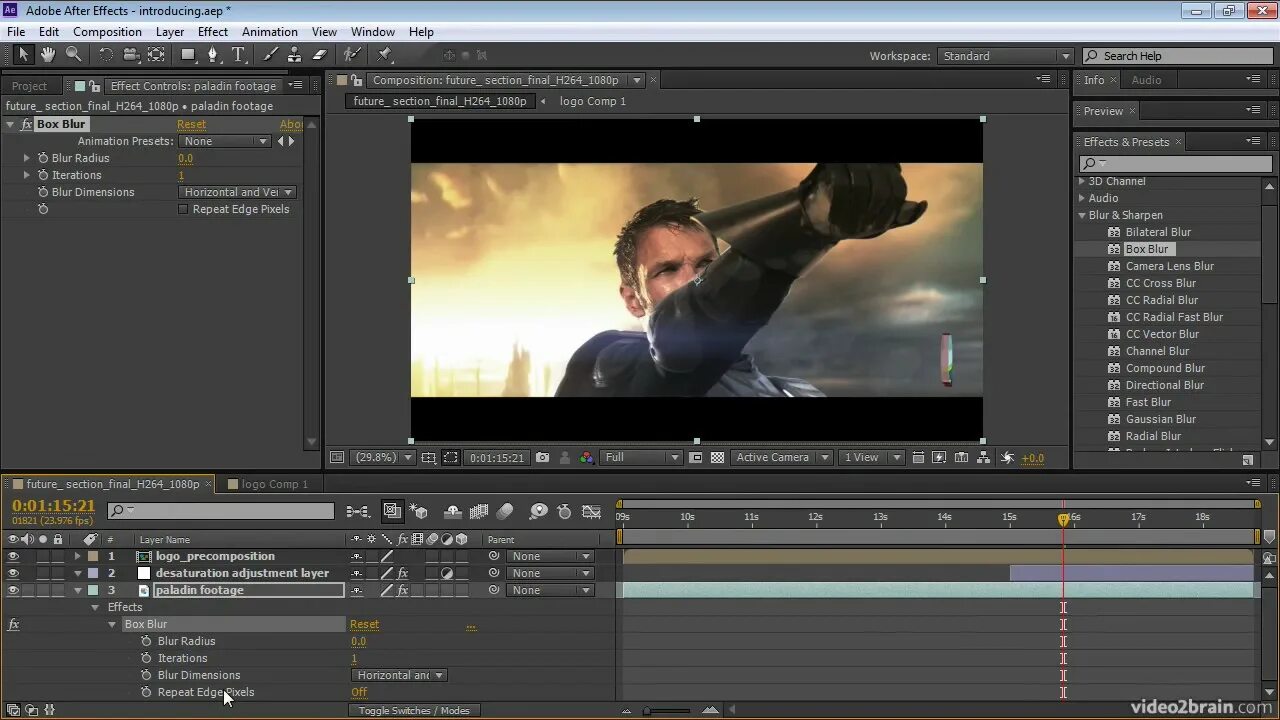Image resolution: width=1280 pixels, height=720 pixels.
Task: Select the Clone Stamp tool
Action: pyautogui.click(x=295, y=55)
